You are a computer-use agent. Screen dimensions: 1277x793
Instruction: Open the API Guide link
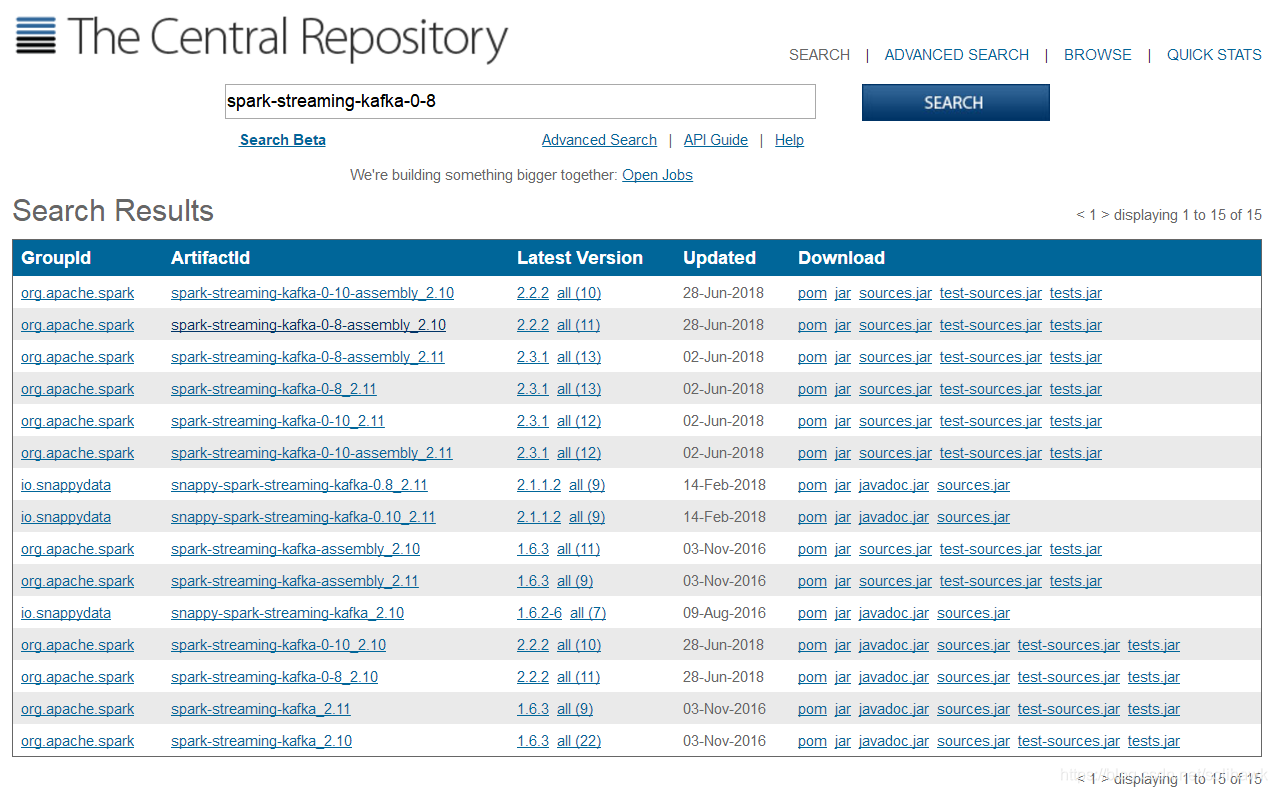click(x=716, y=140)
